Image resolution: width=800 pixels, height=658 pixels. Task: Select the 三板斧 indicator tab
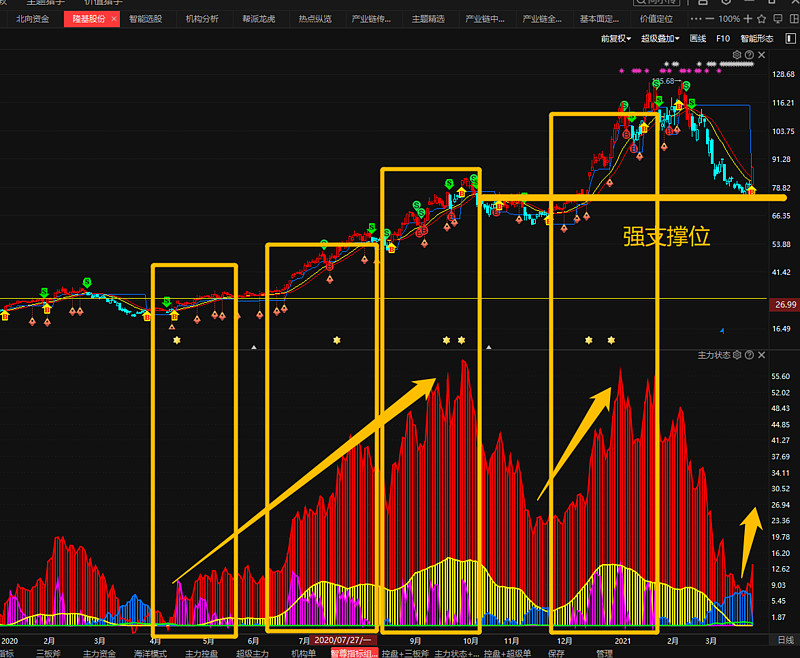click(48, 653)
